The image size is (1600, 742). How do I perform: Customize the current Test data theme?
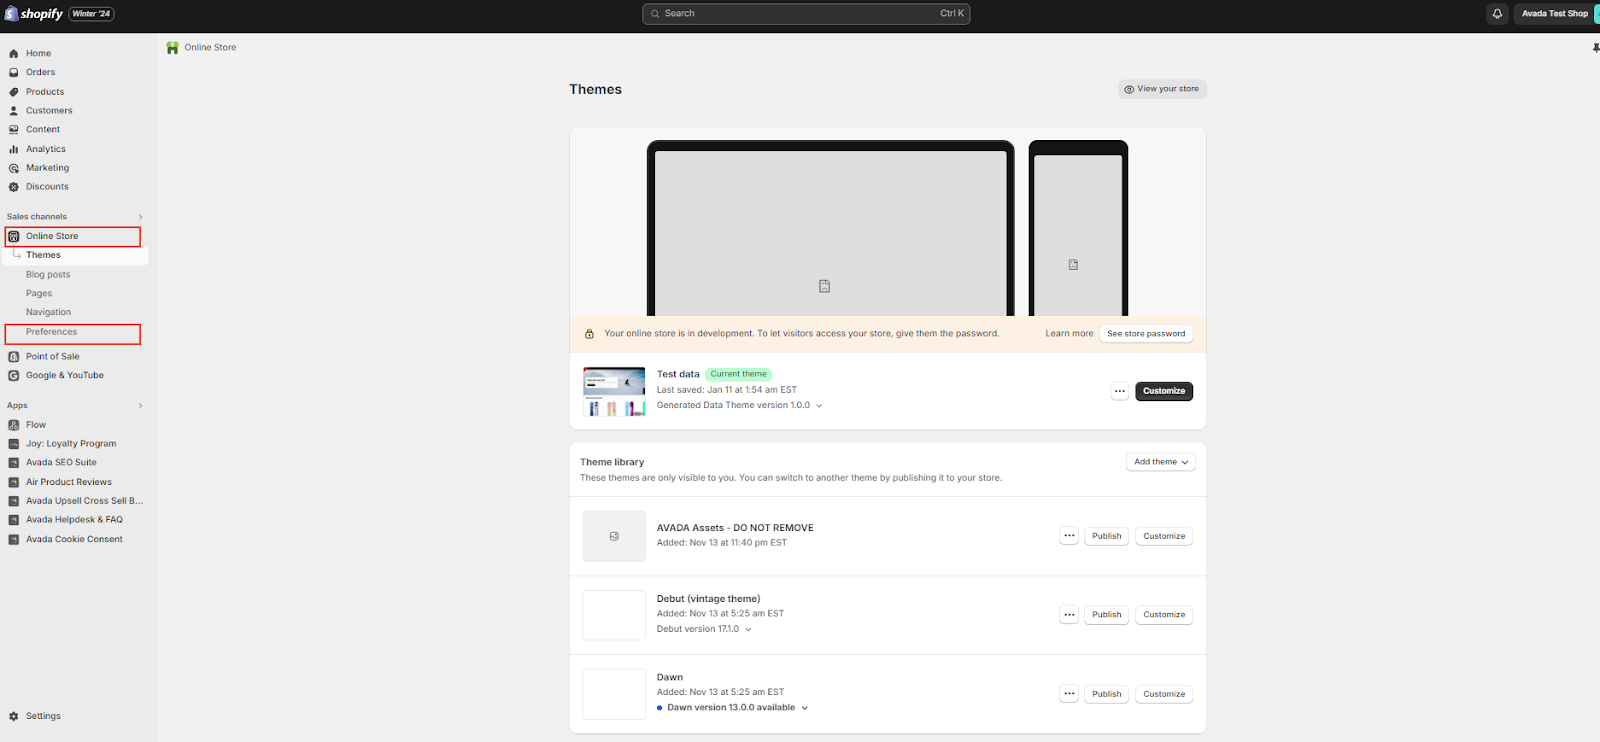click(x=1164, y=391)
